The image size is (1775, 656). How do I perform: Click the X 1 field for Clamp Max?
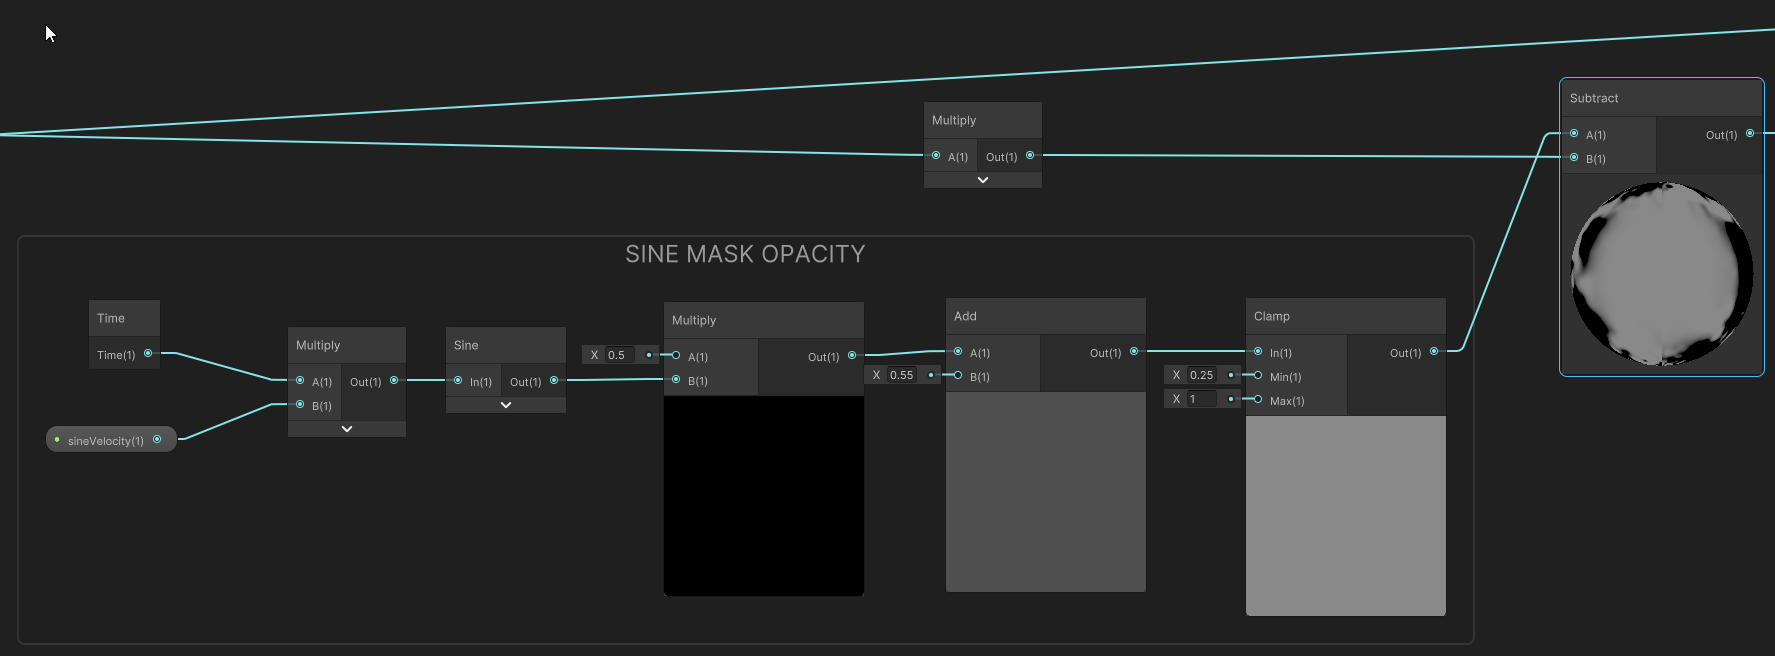pyautogui.click(x=1202, y=399)
